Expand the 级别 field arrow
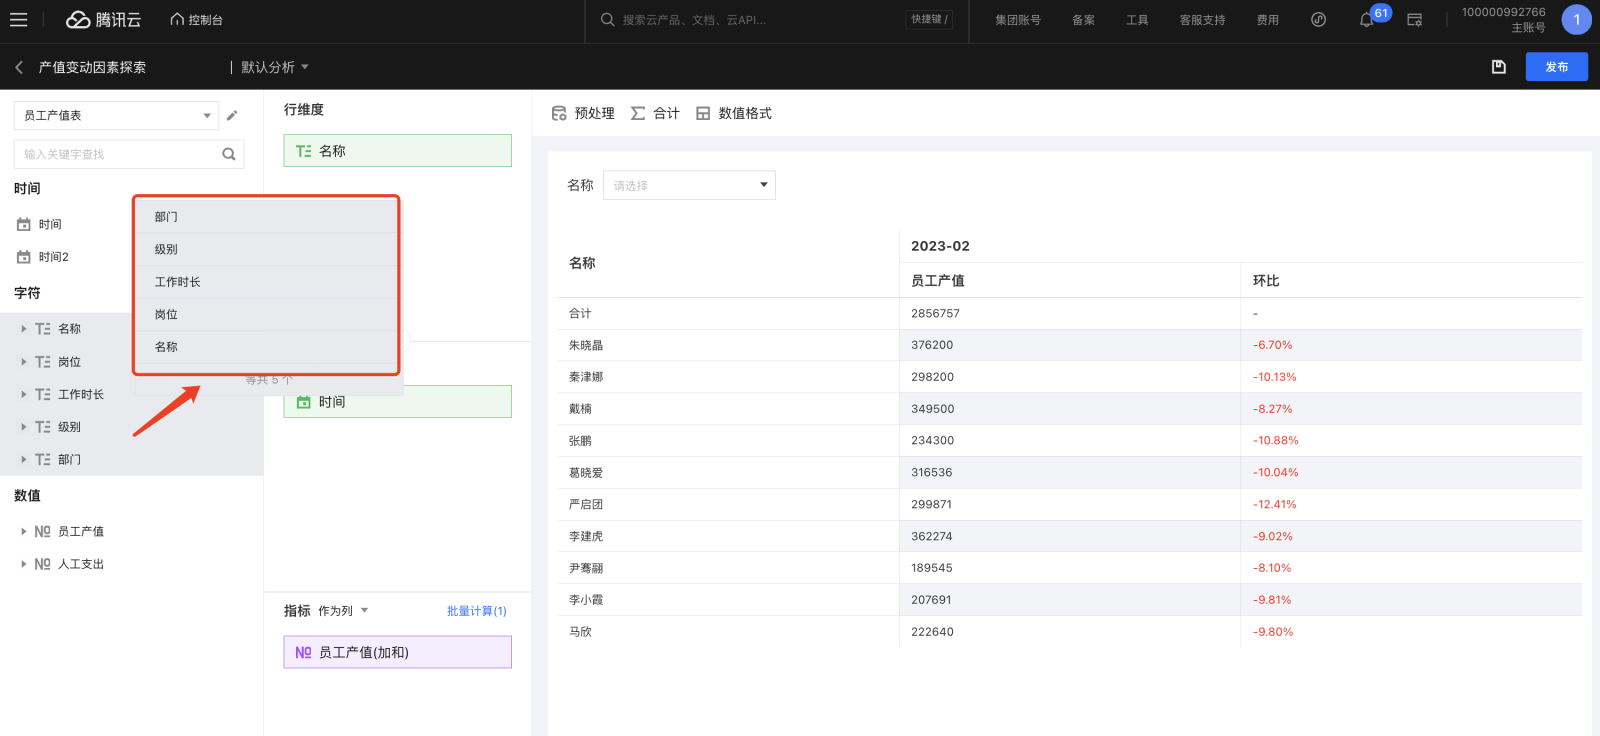 24,426
